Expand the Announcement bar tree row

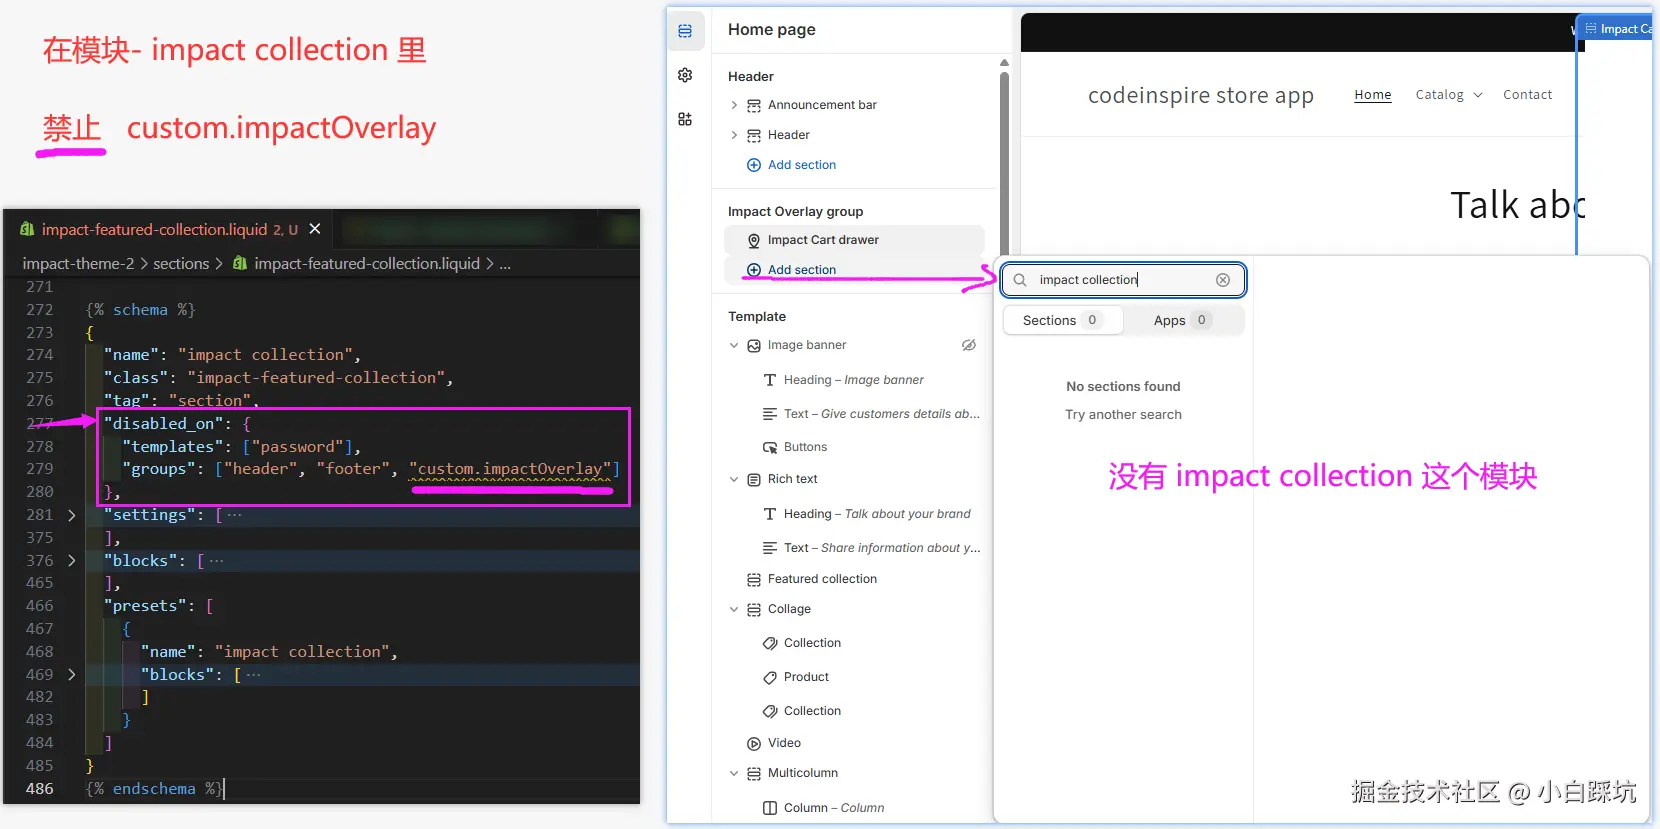pyautogui.click(x=734, y=105)
